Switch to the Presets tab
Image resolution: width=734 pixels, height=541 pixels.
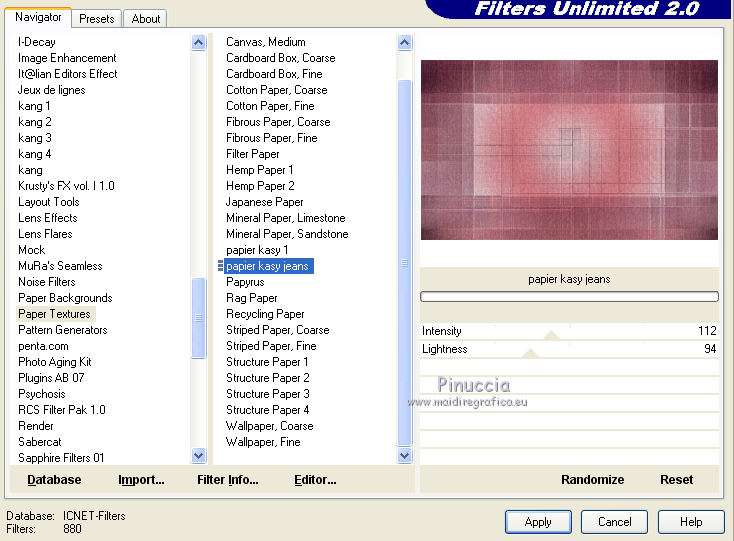pos(96,19)
